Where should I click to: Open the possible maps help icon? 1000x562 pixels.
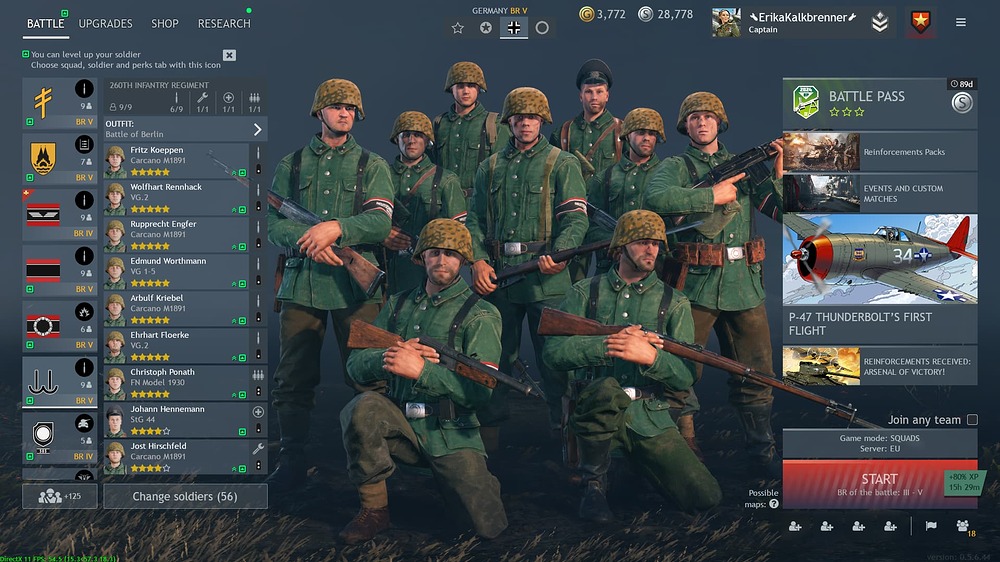(774, 504)
